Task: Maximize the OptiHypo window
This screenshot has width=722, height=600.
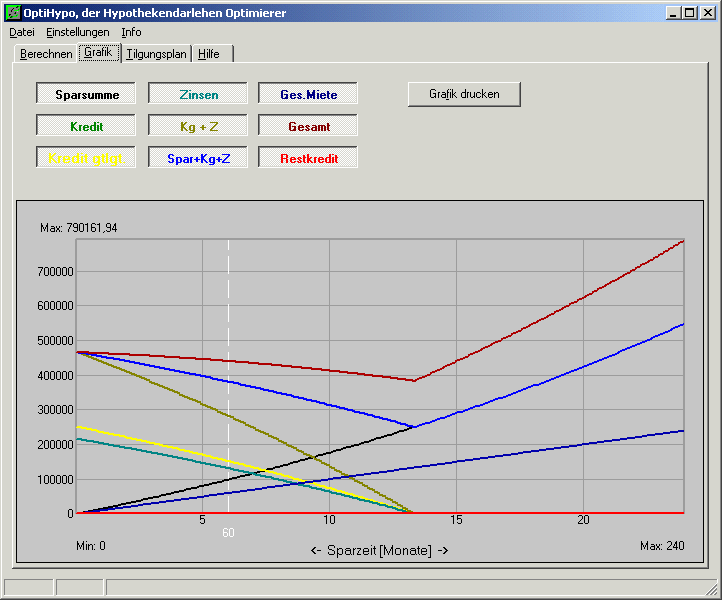Action: click(690, 13)
